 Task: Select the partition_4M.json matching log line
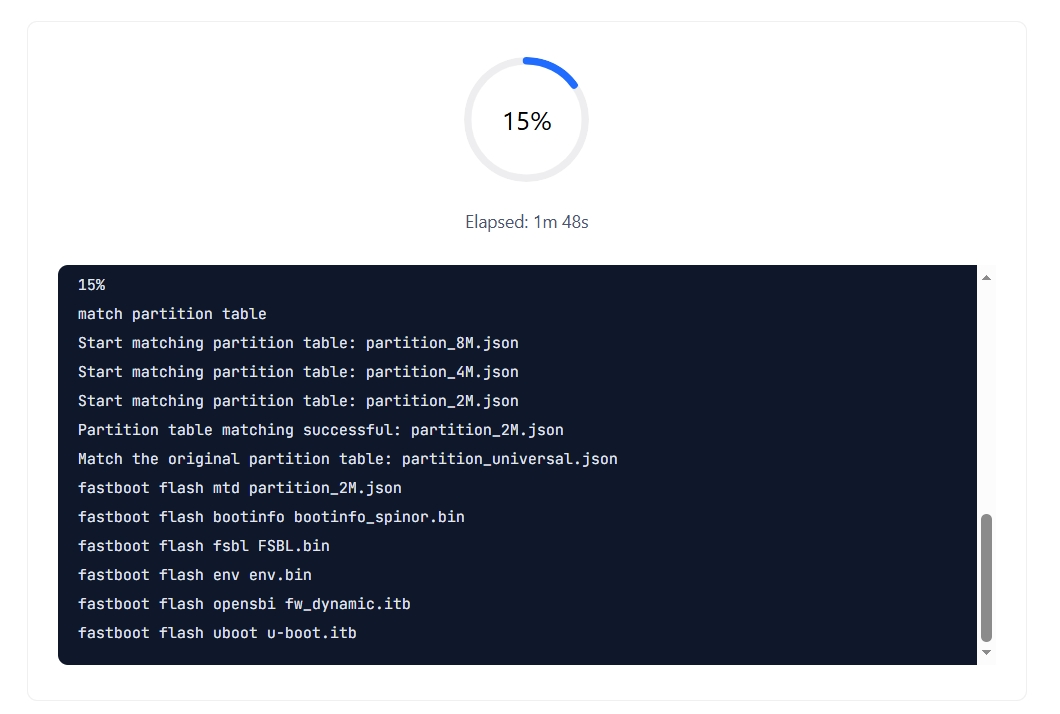298,372
